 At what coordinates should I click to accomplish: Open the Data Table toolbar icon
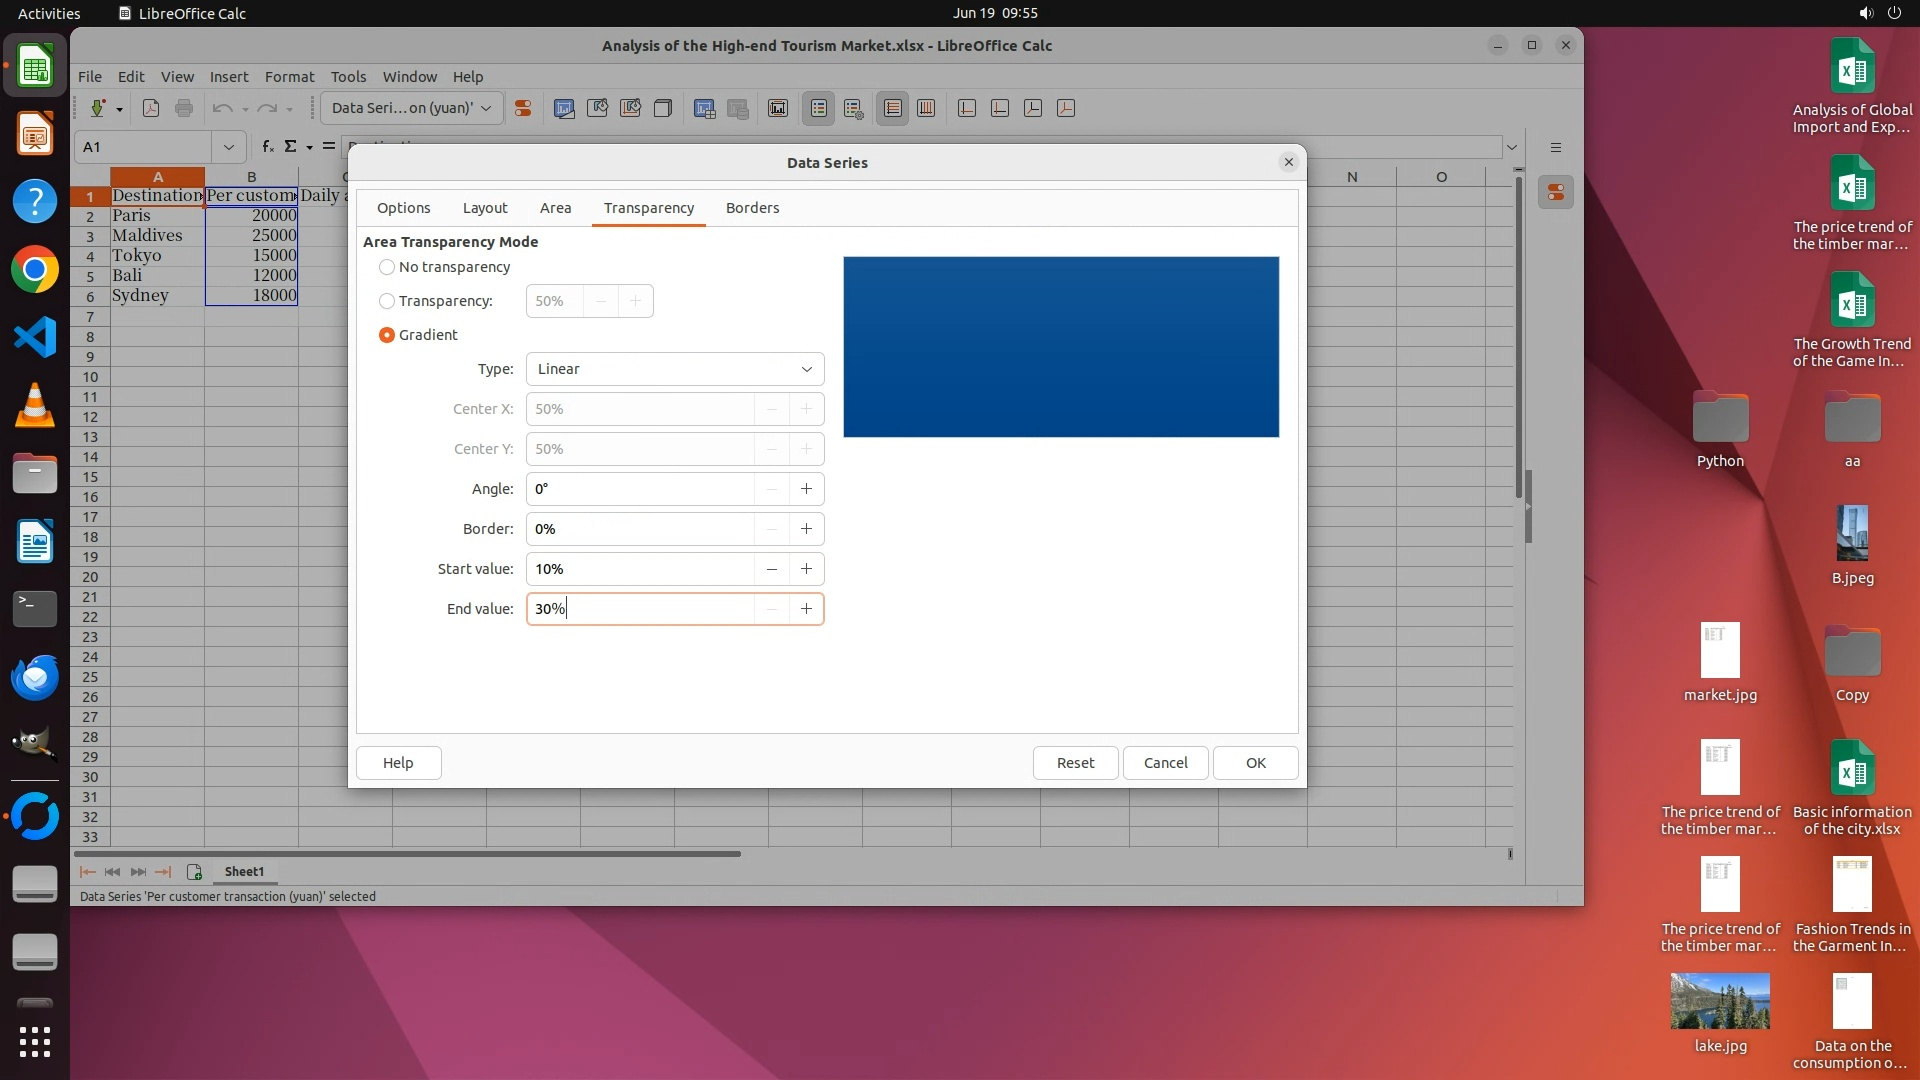738,109
